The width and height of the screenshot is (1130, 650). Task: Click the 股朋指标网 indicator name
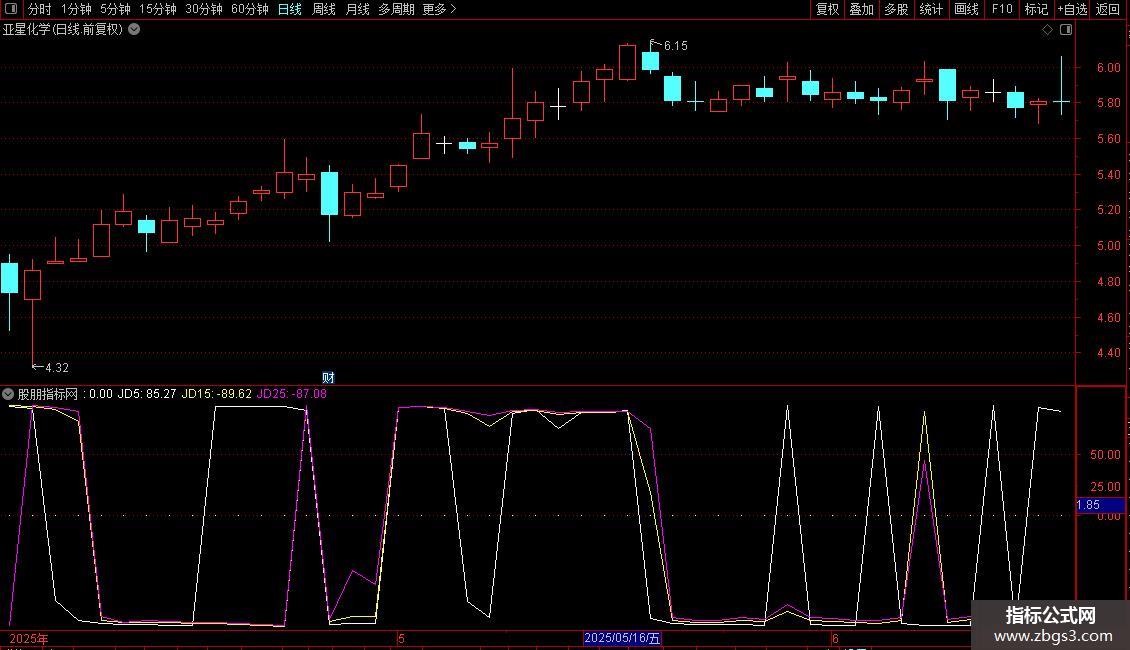(48, 394)
